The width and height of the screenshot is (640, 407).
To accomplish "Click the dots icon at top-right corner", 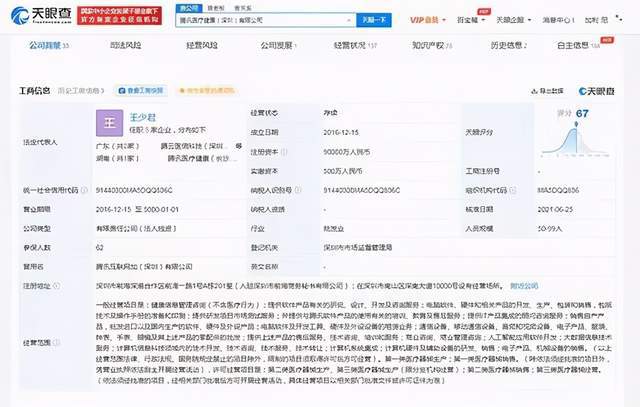I will (x=619, y=18).
